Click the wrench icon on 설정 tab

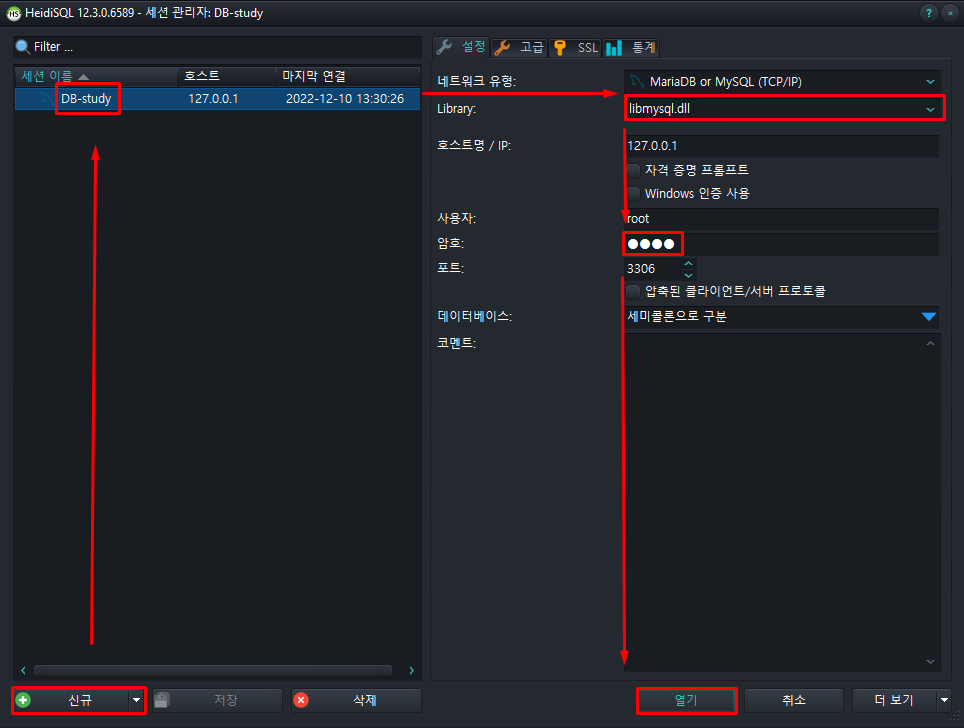point(444,47)
